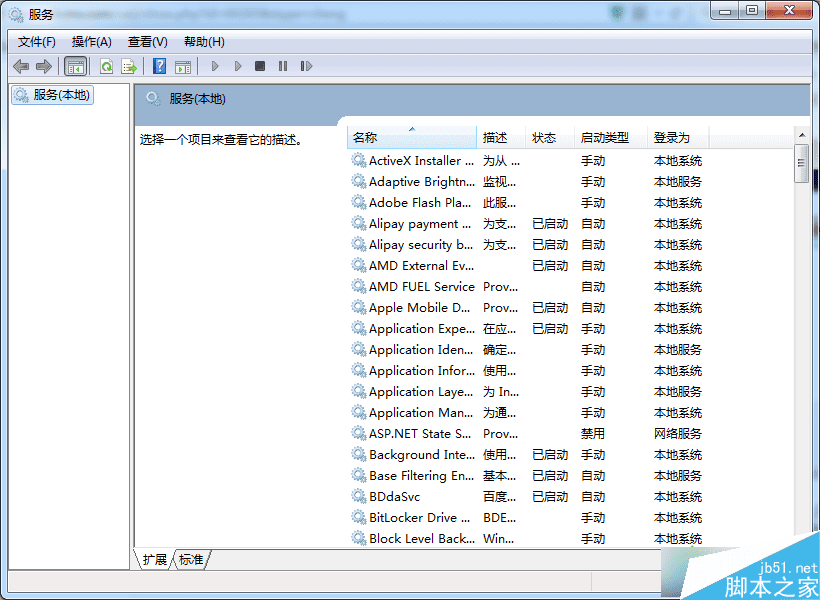Open help using the blue question mark icon
The width and height of the screenshot is (820, 600).
tap(159, 66)
